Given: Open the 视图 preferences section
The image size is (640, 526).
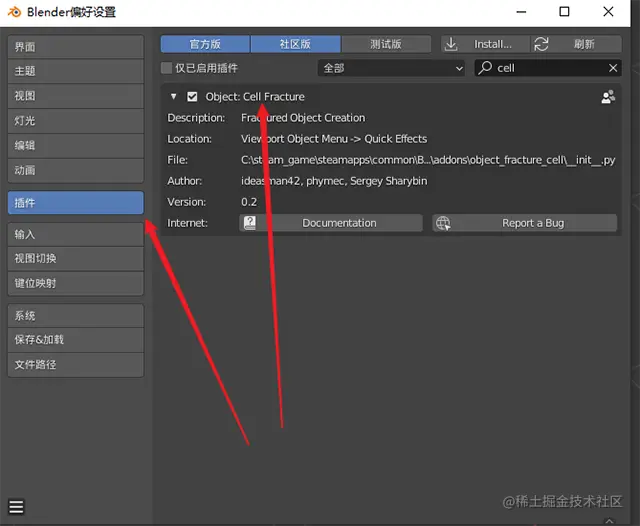Looking at the screenshot, I should (x=76, y=96).
